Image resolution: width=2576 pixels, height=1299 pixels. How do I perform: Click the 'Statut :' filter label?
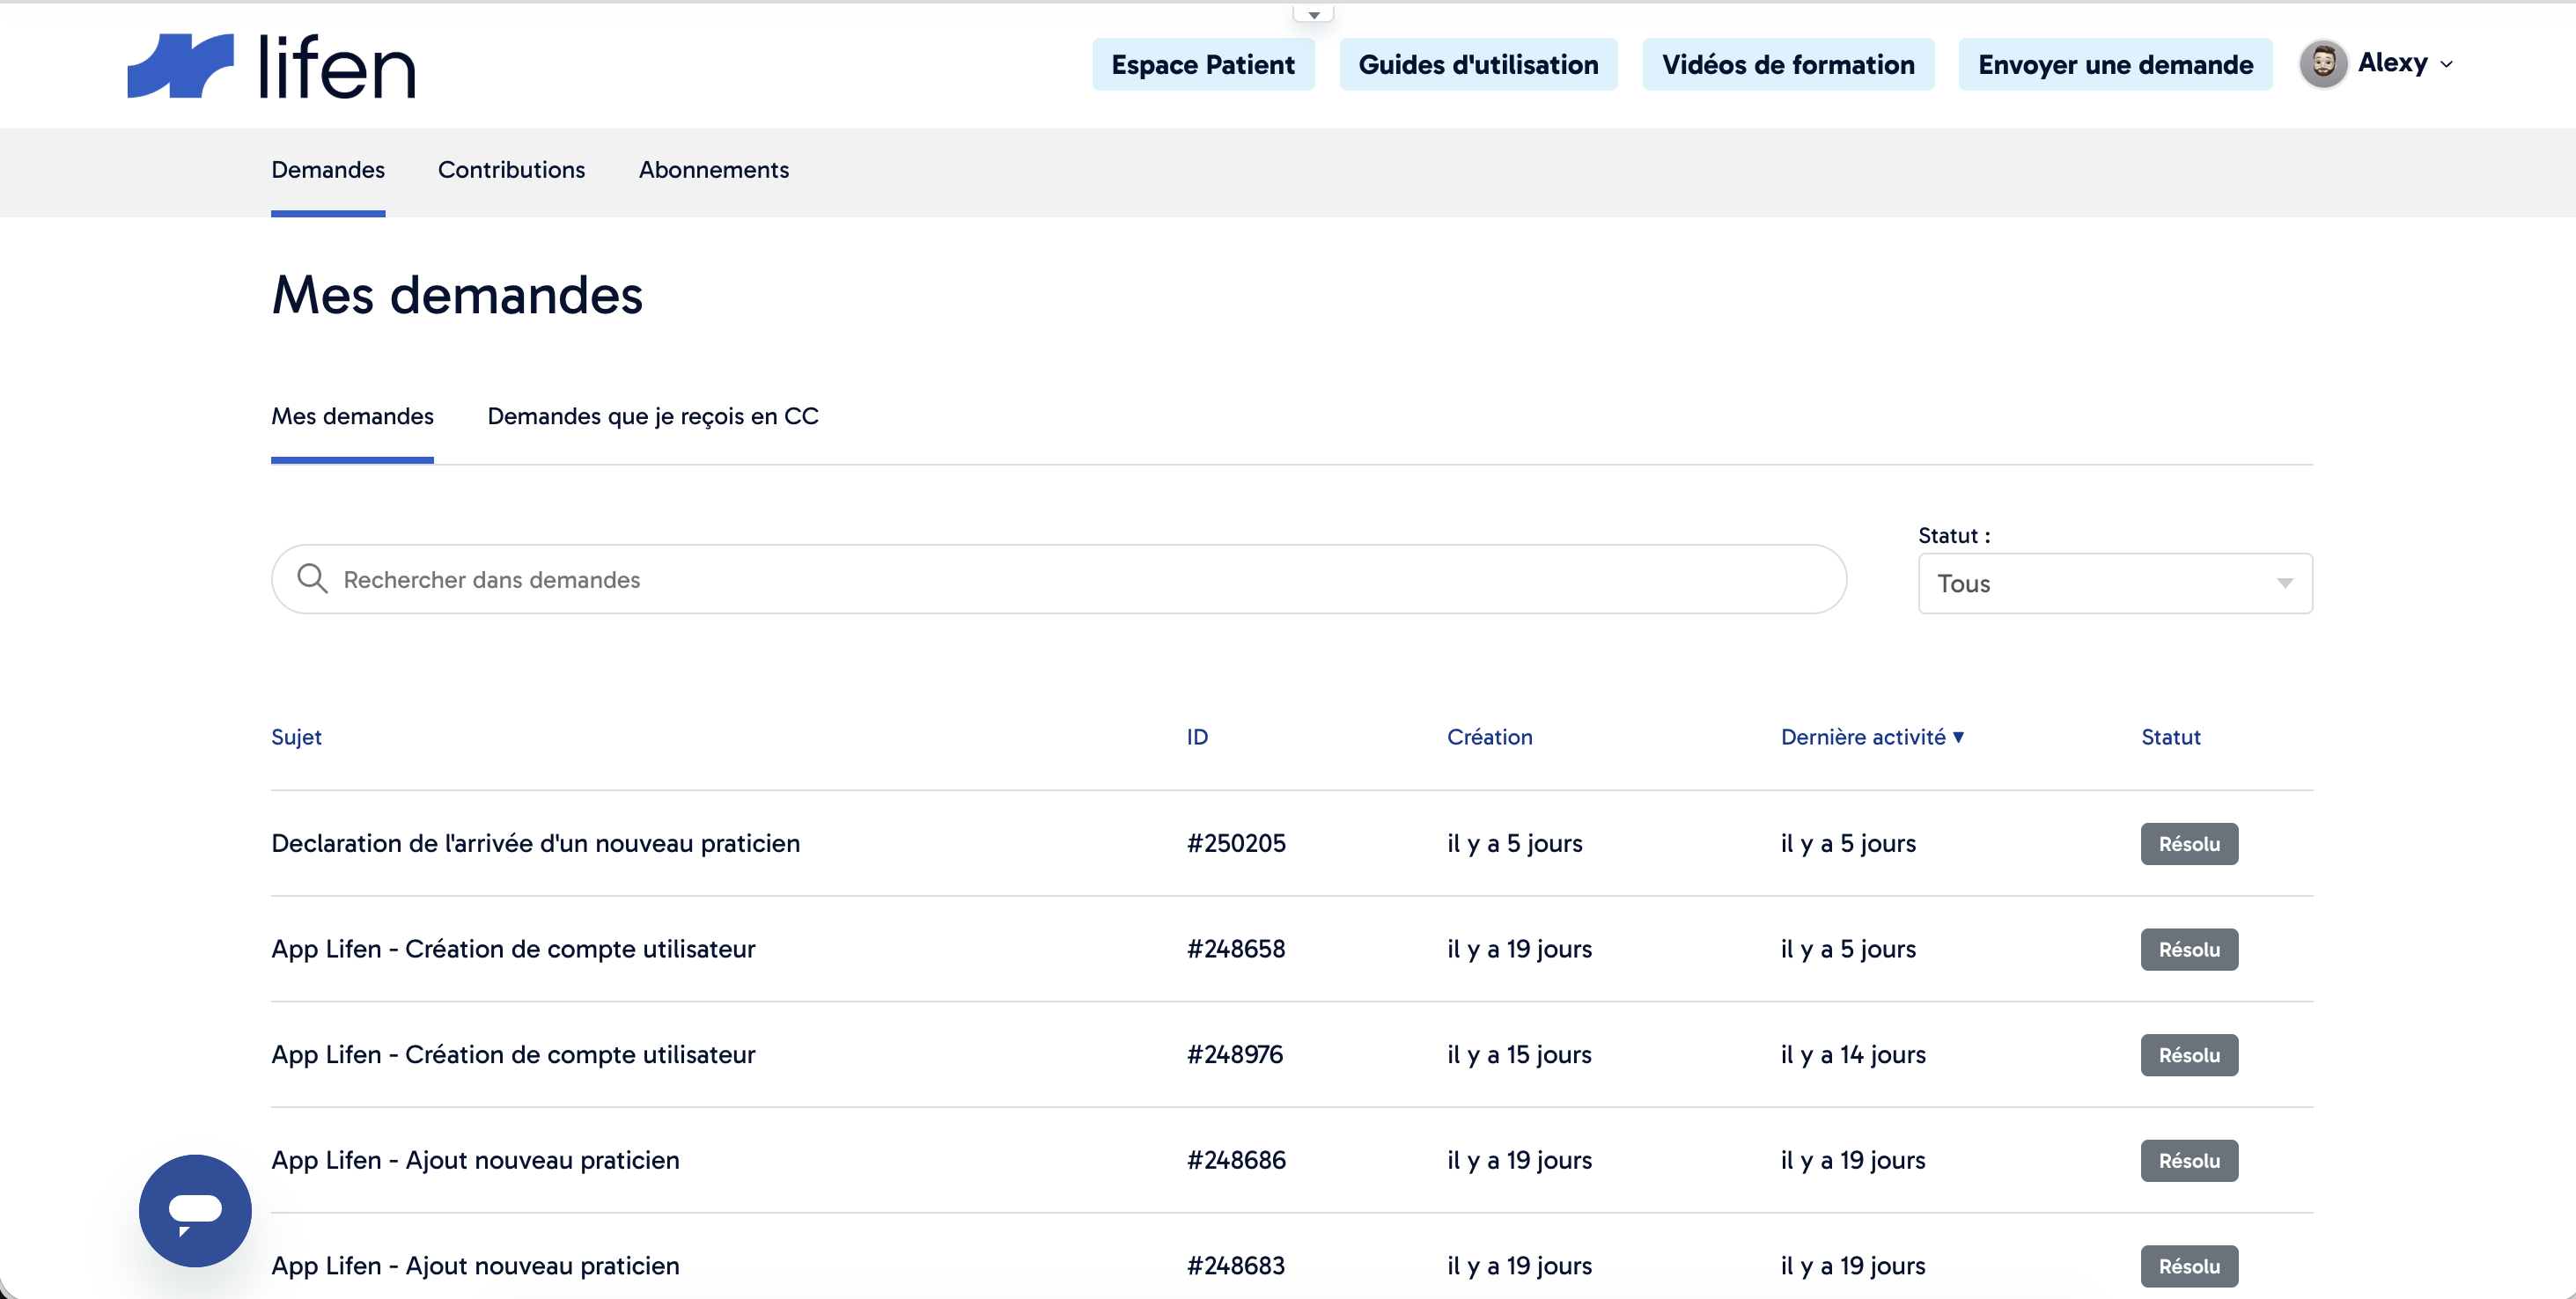(x=1953, y=535)
